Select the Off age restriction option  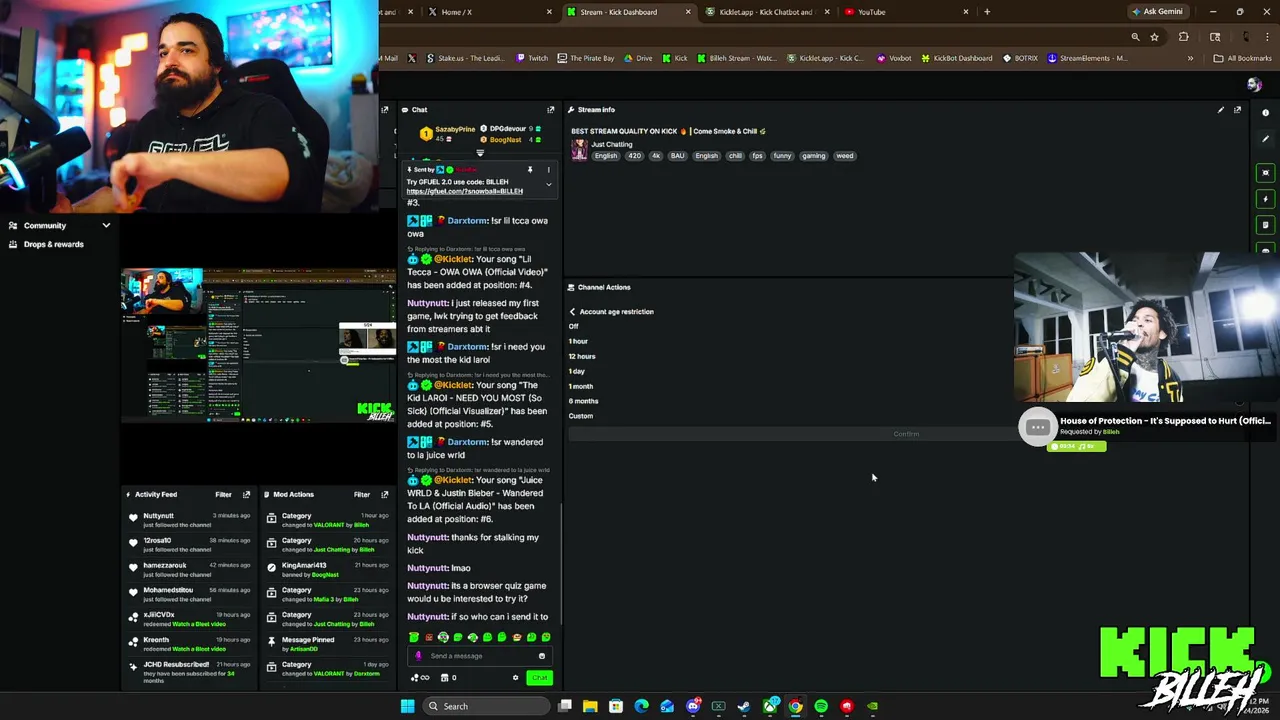point(574,326)
